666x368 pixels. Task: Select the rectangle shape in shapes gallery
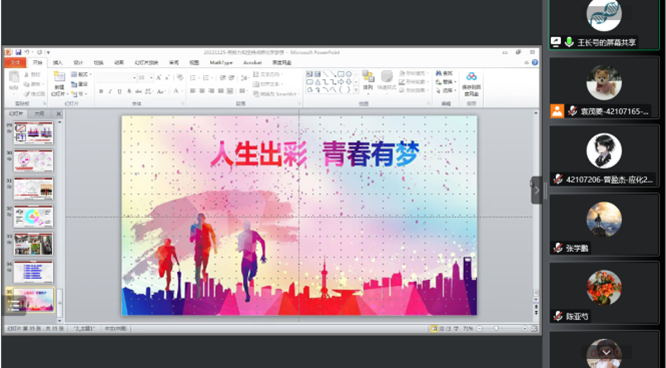341,74
